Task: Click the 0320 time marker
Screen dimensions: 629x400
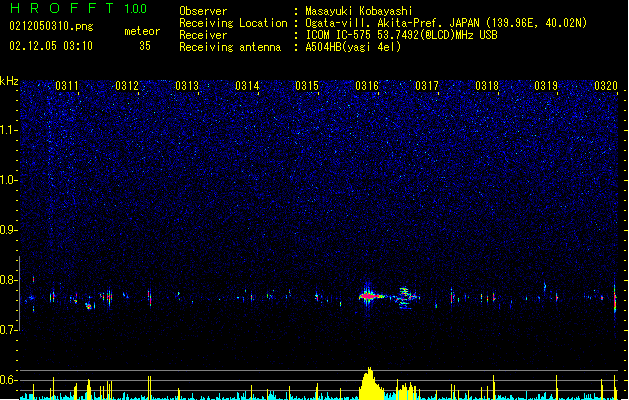Action: [606, 86]
